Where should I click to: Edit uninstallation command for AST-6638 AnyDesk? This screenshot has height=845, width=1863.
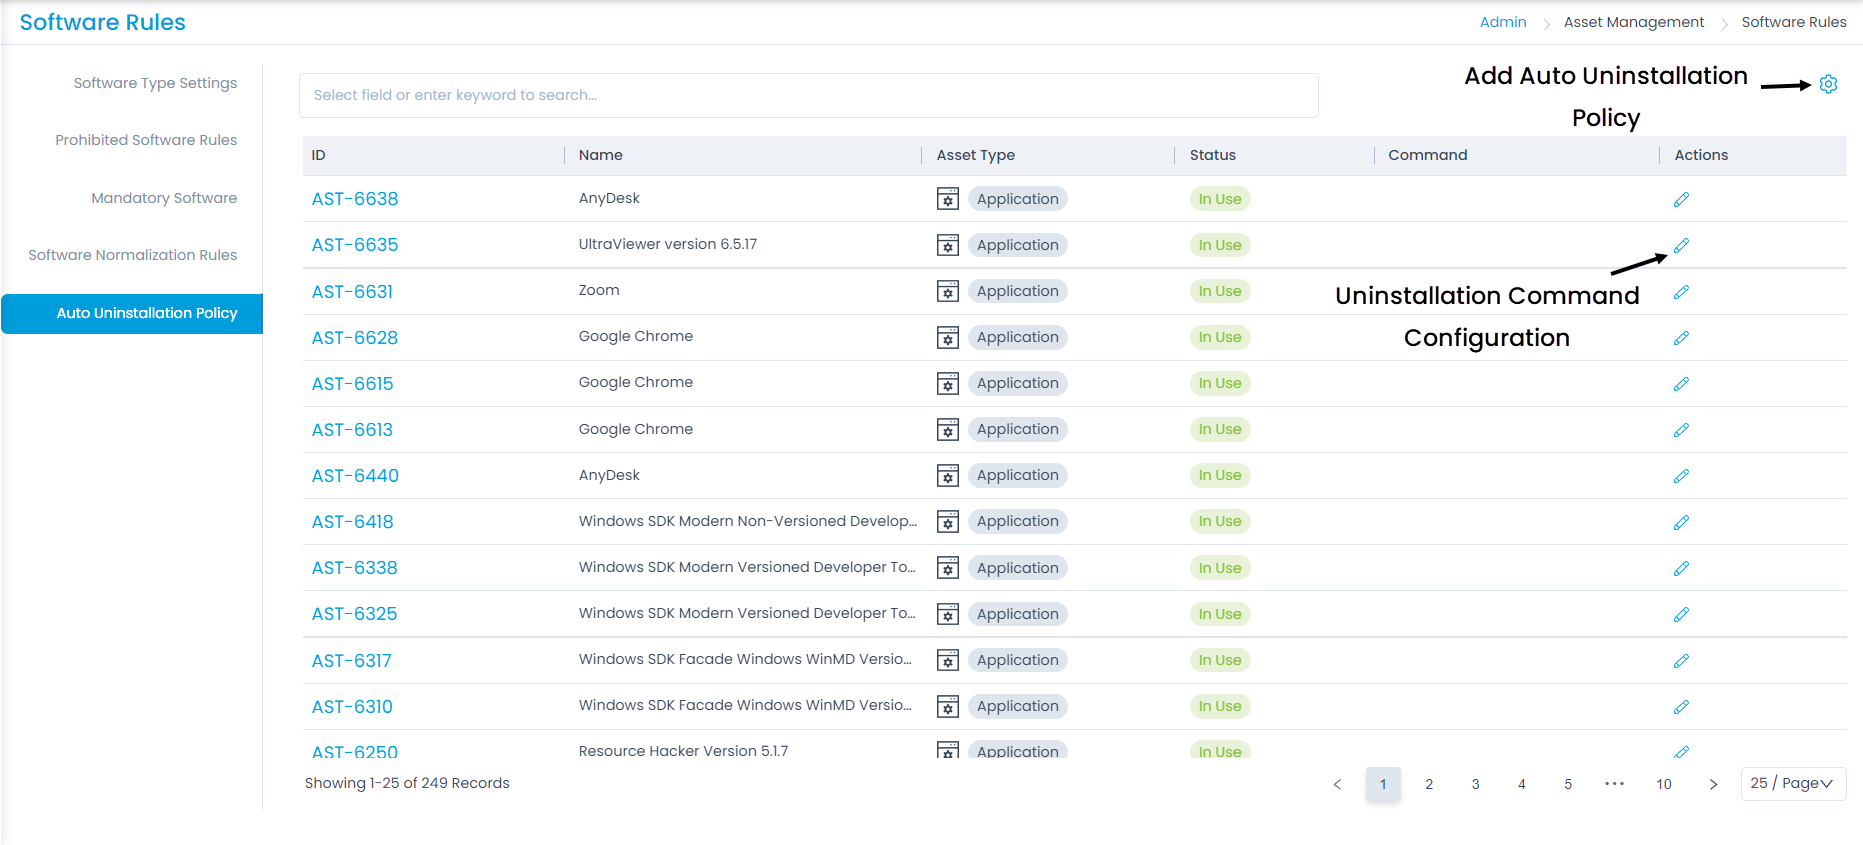click(1681, 200)
